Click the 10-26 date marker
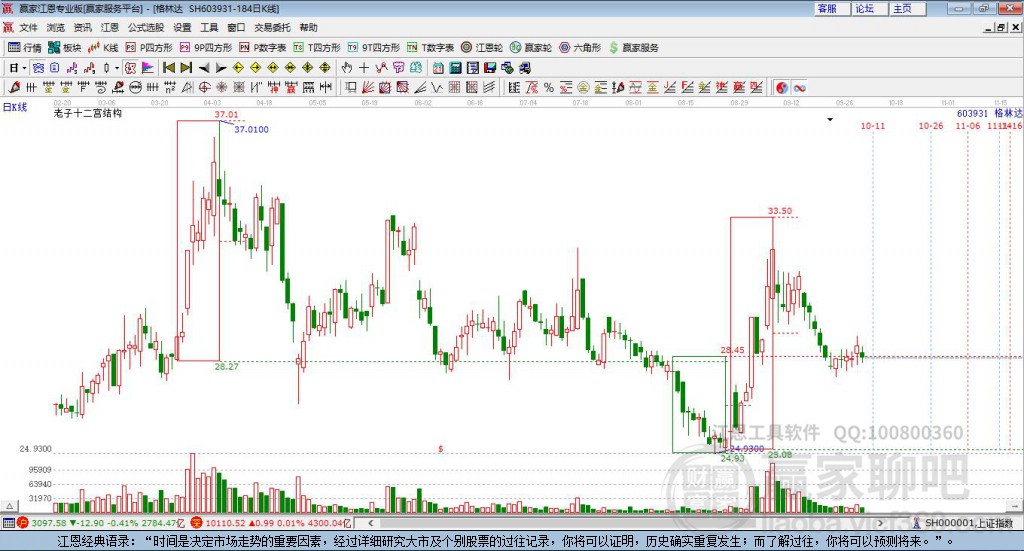Viewport: 1024px width, 551px height. point(931,125)
